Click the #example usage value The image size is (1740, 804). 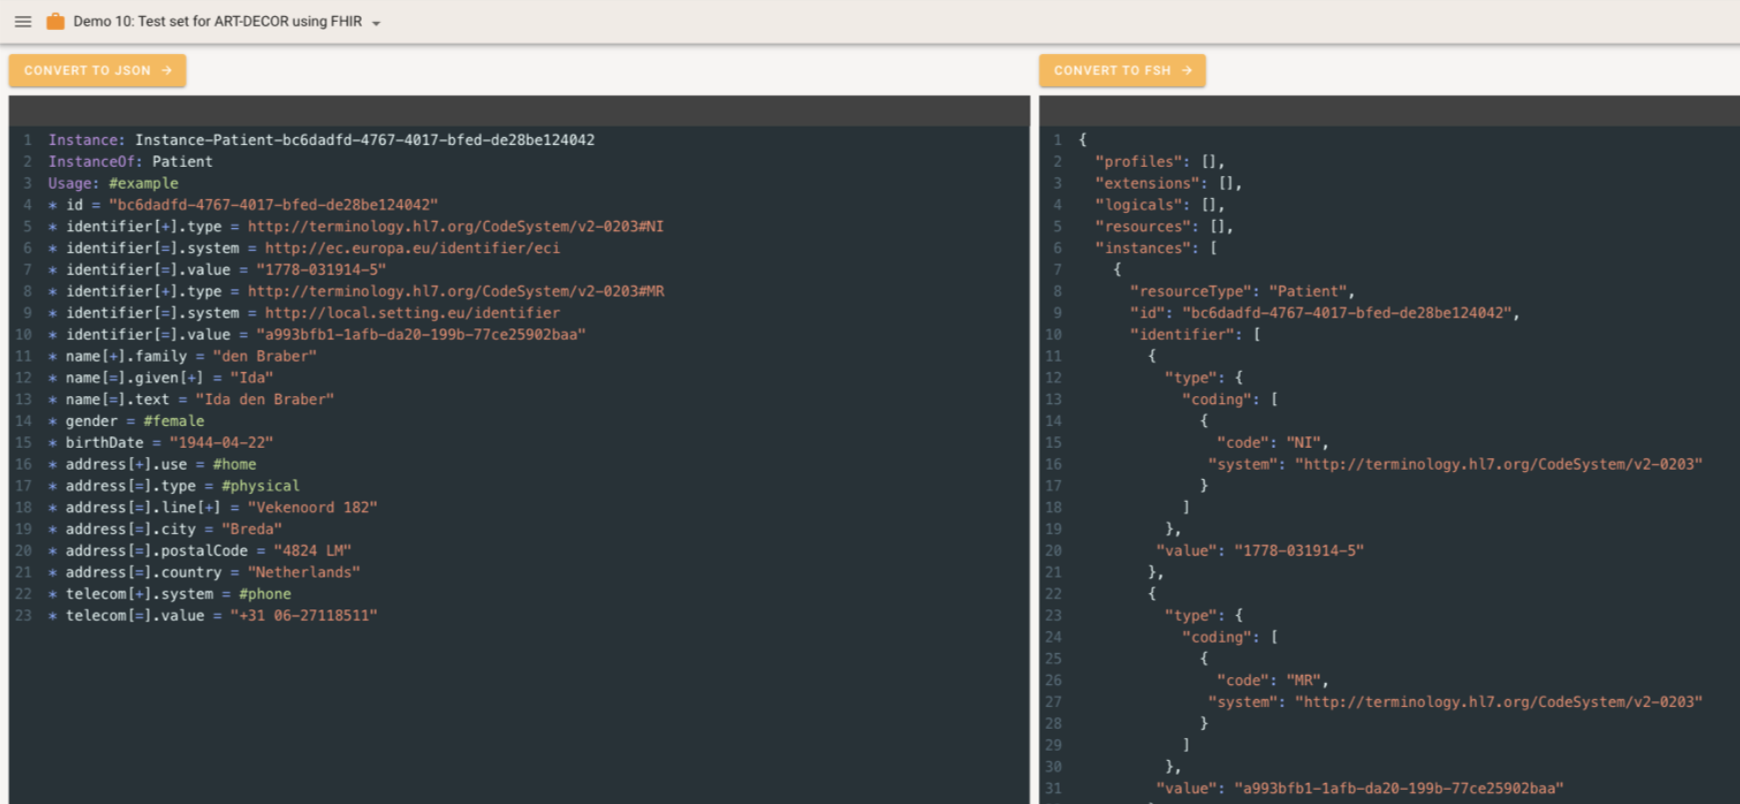coord(143,184)
